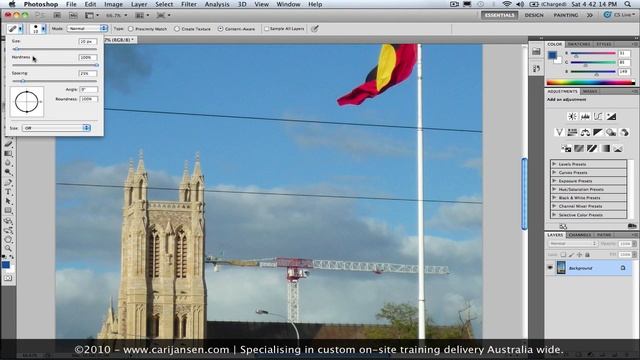The image size is (640, 360).
Task: Open the Filter menu
Action: 189,4
